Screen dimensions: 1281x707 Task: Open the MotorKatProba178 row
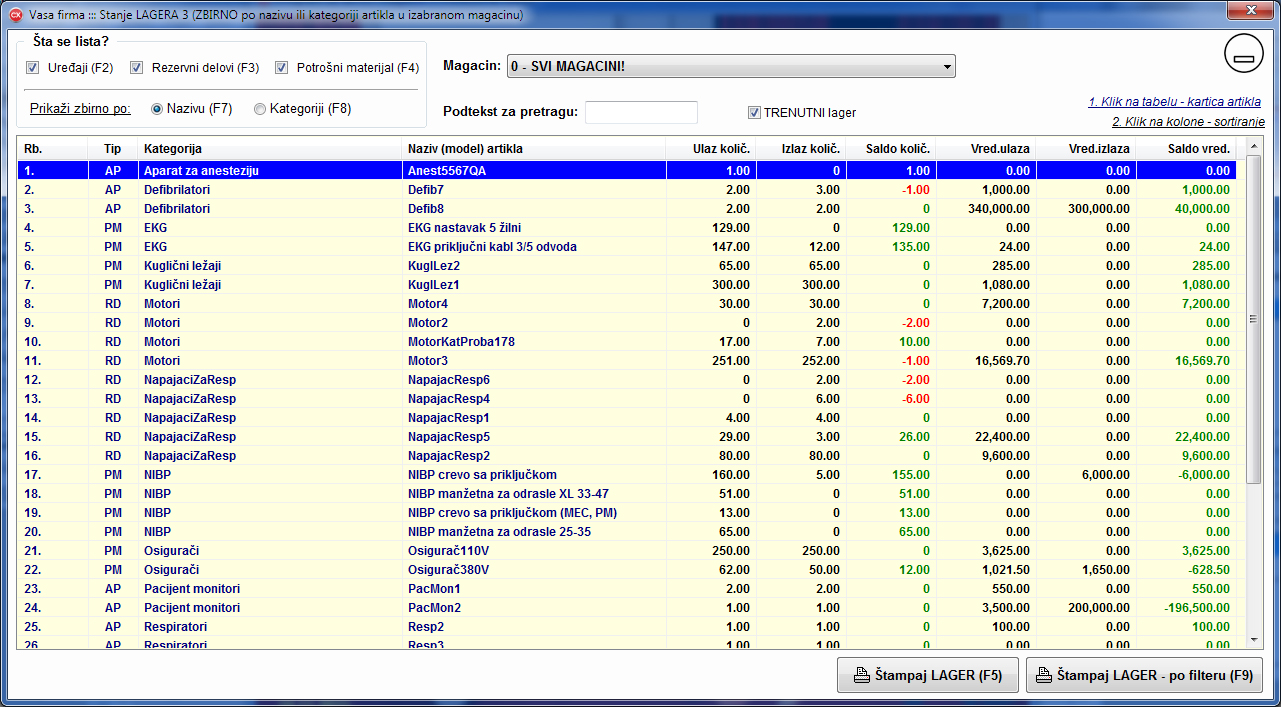pos(627,342)
